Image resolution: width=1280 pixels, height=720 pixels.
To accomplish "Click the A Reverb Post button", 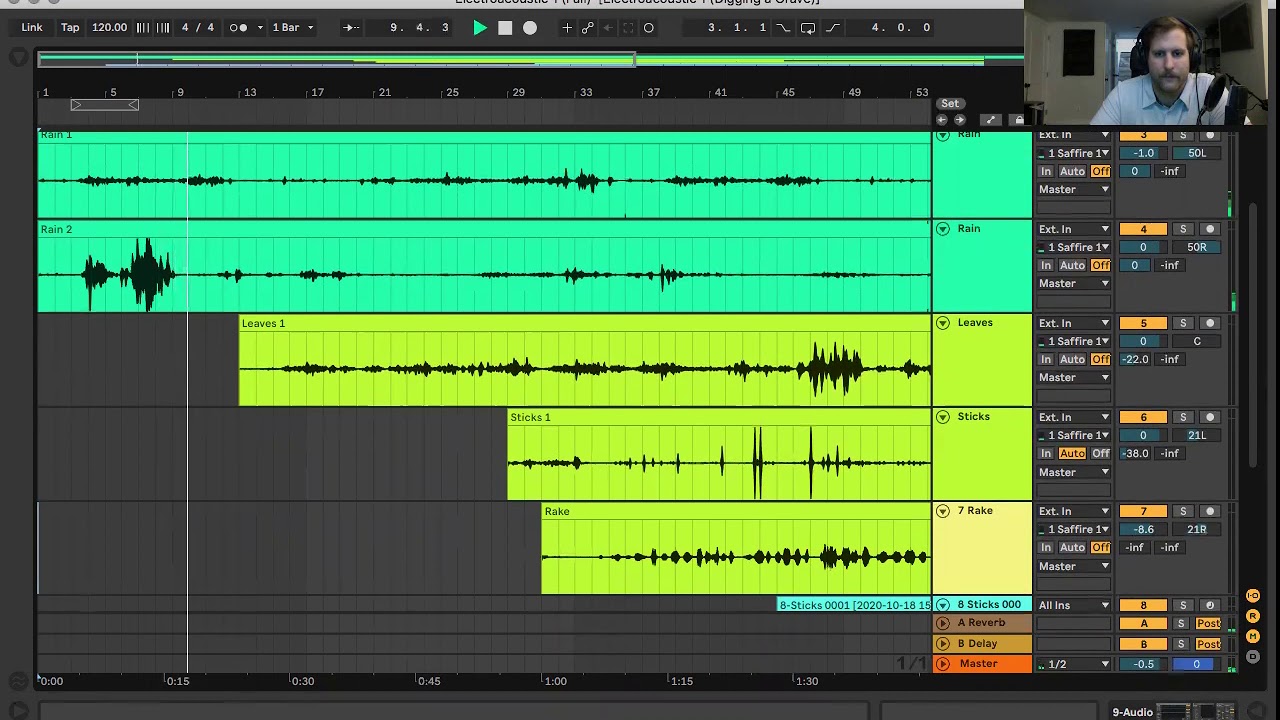I will point(1208,623).
